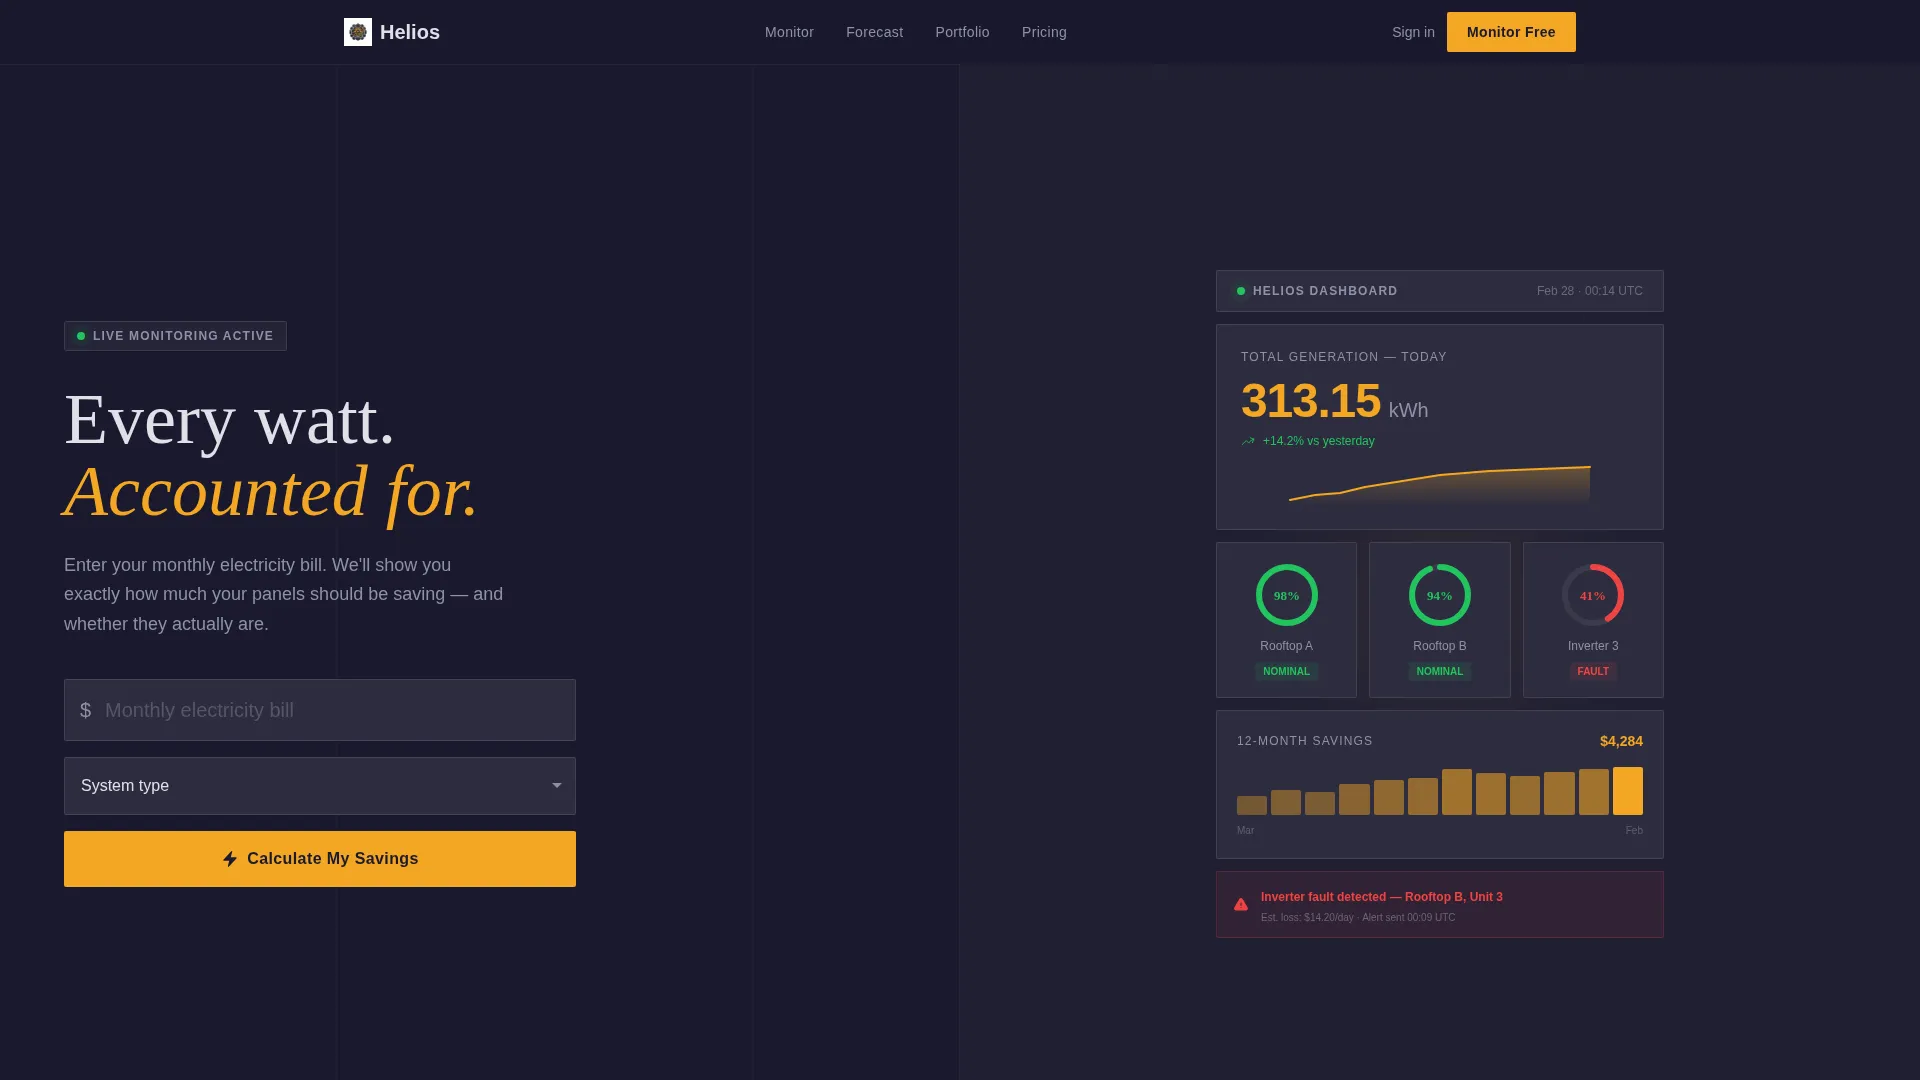Screen dimensions: 1920x1080
Task: Click the 'Feb' chart axis label
Action: pyautogui.click(x=1634, y=831)
